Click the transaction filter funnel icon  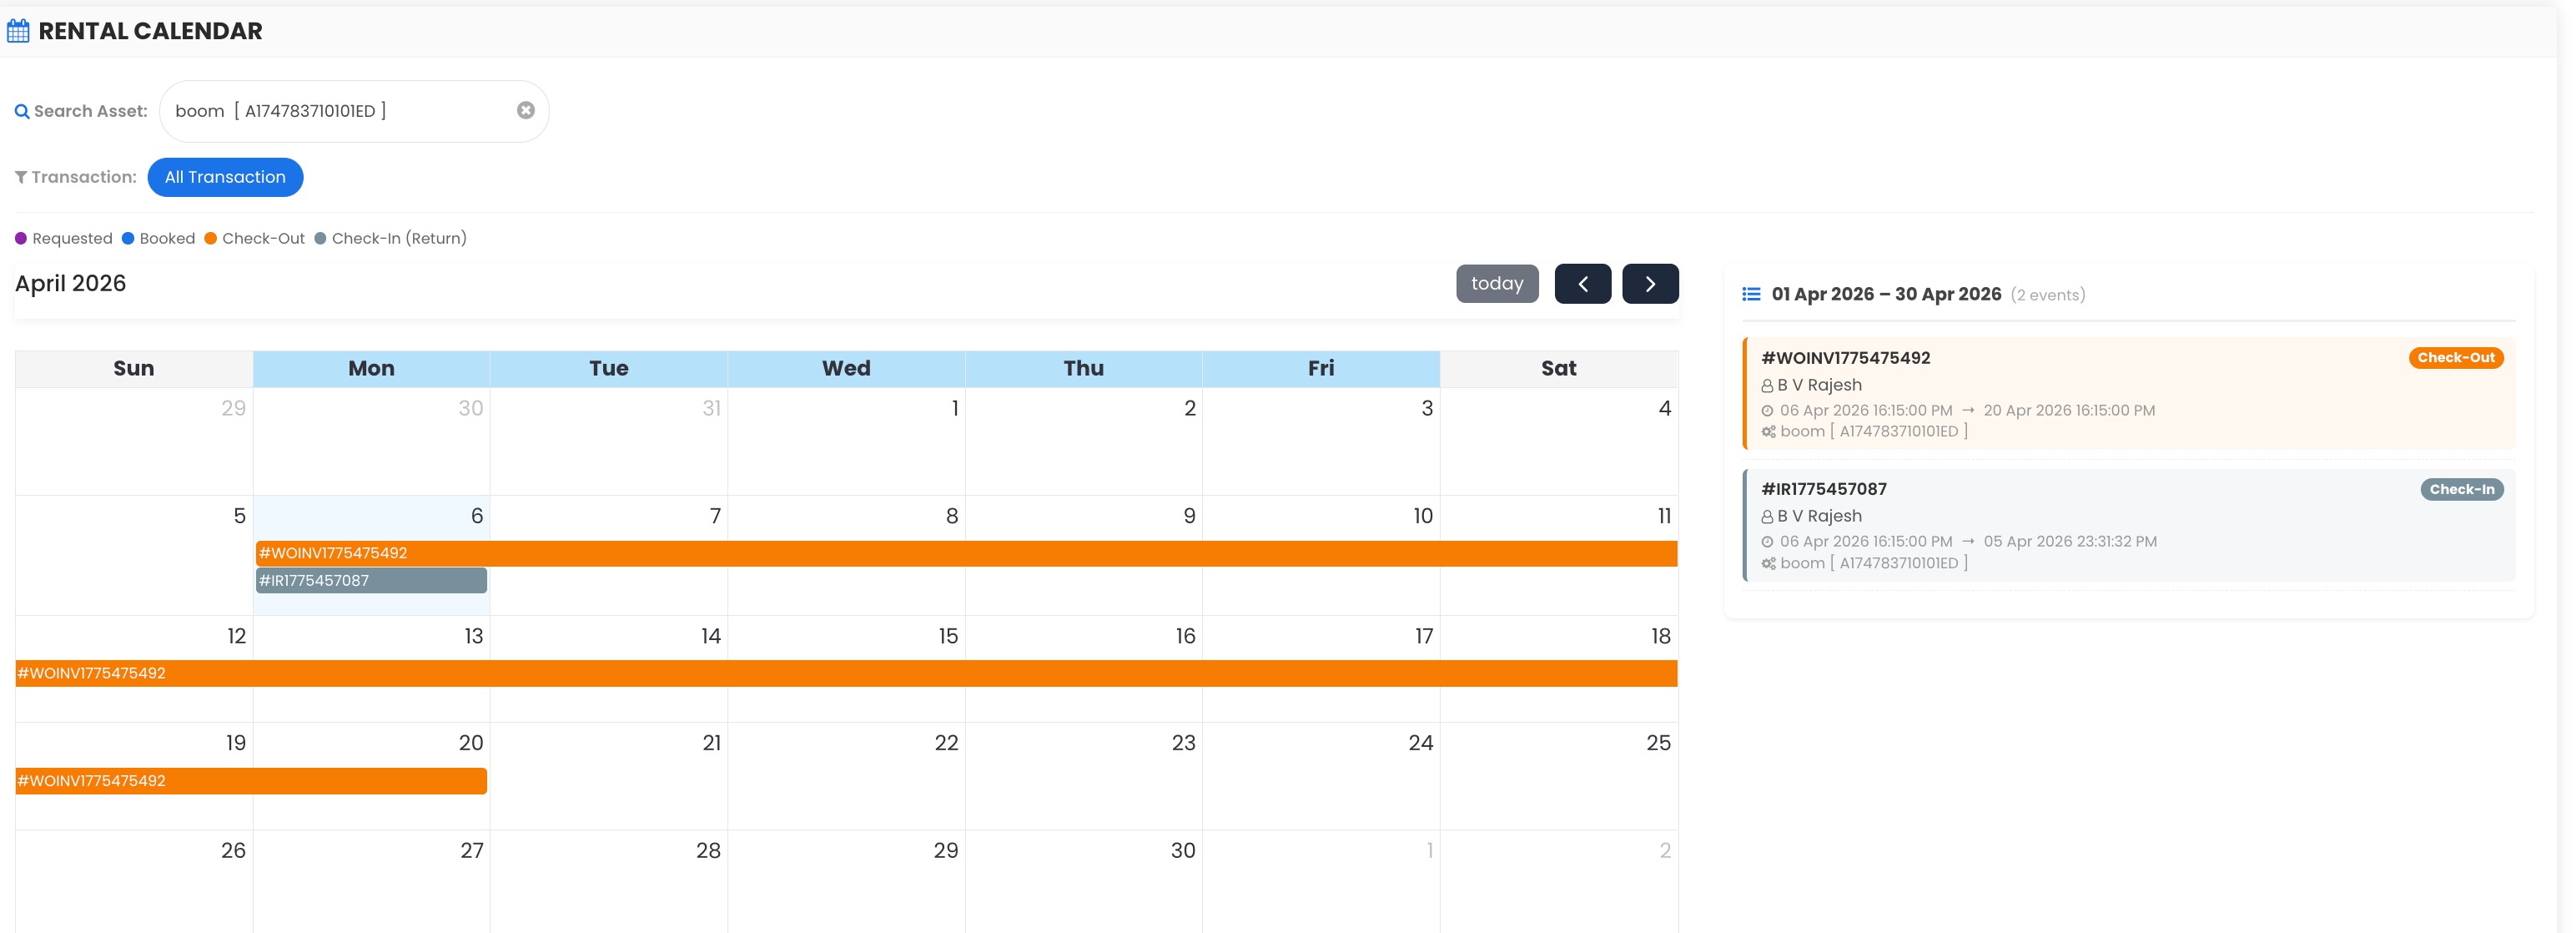click(x=20, y=177)
